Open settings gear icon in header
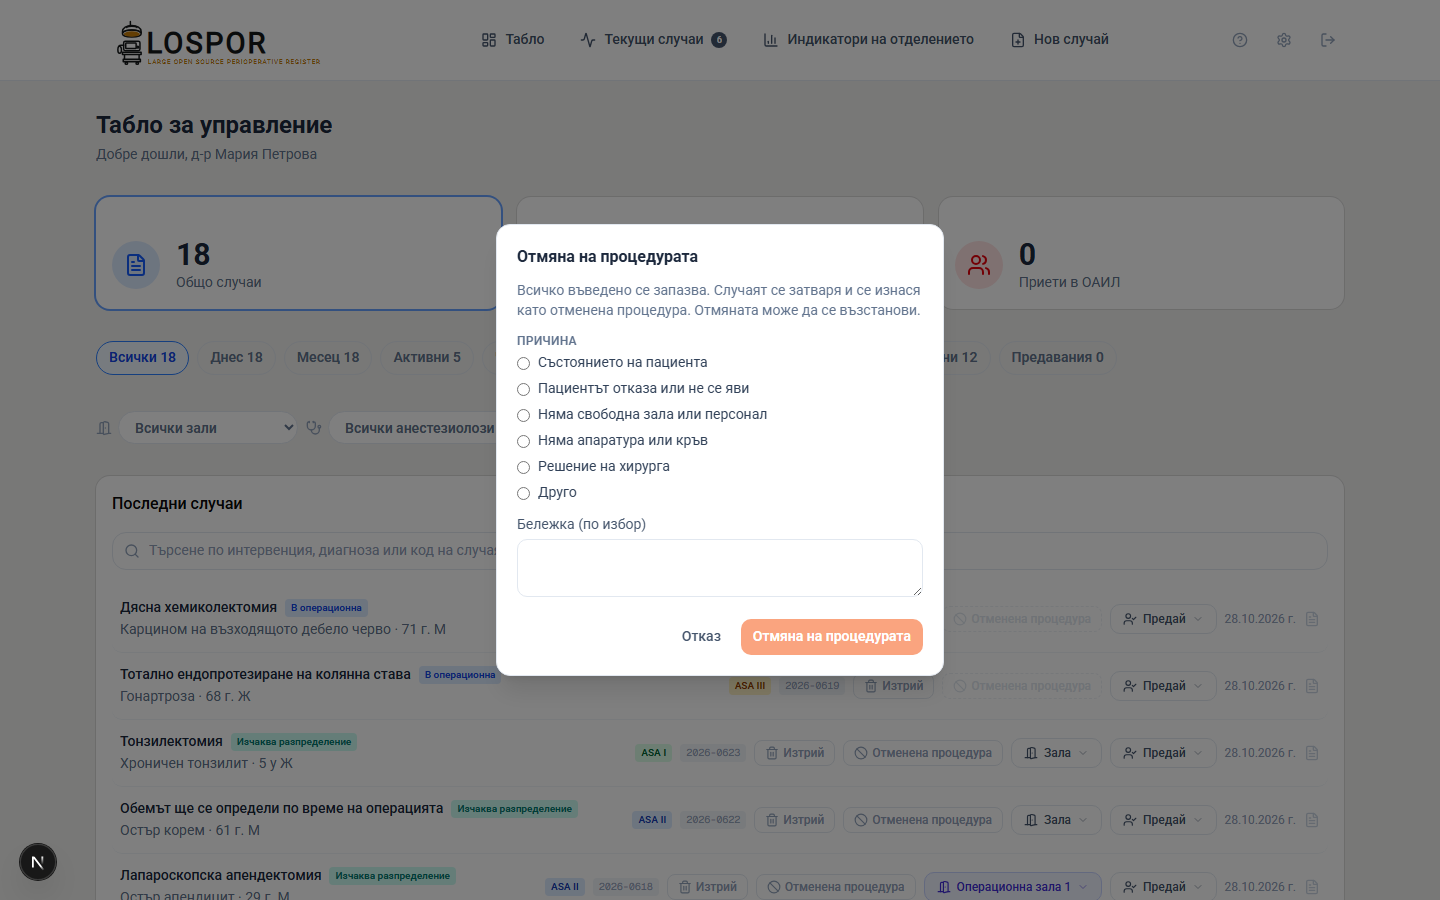The height and width of the screenshot is (900, 1440). pyautogui.click(x=1284, y=40)
